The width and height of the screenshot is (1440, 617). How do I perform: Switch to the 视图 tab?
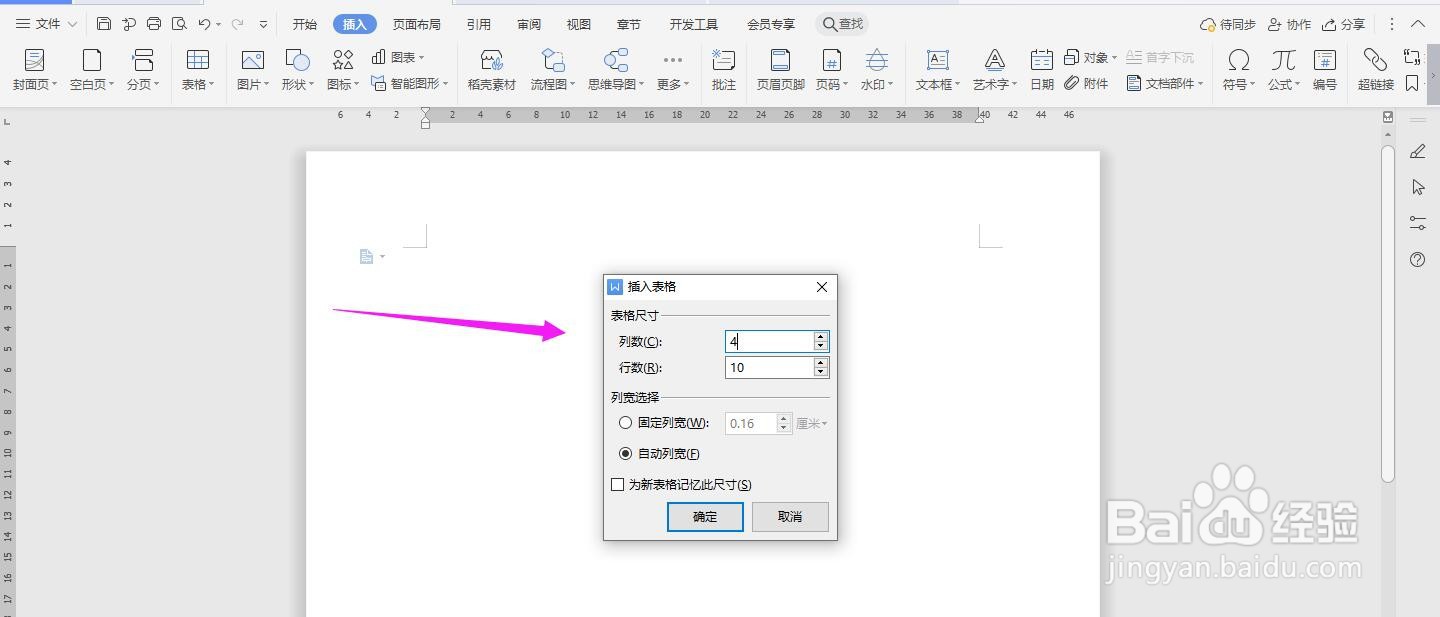click(578, 24)
